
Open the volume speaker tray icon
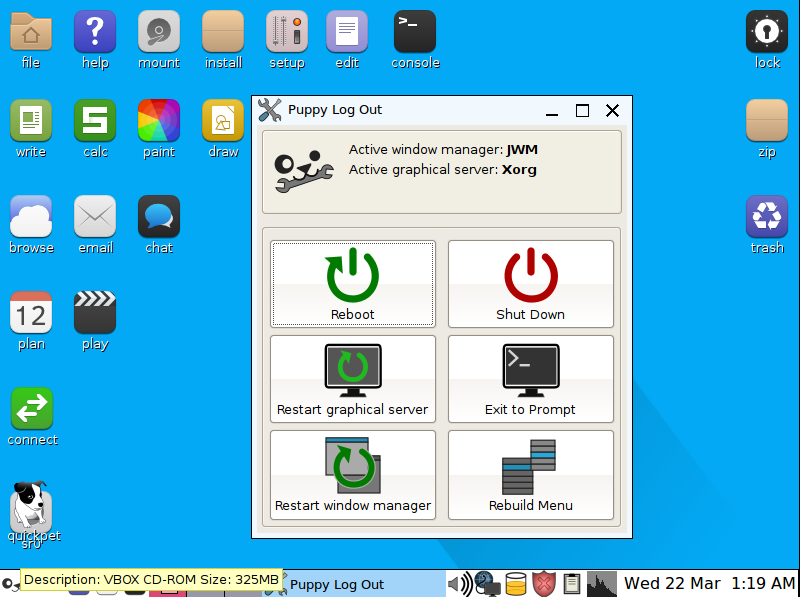pos(460,584)
